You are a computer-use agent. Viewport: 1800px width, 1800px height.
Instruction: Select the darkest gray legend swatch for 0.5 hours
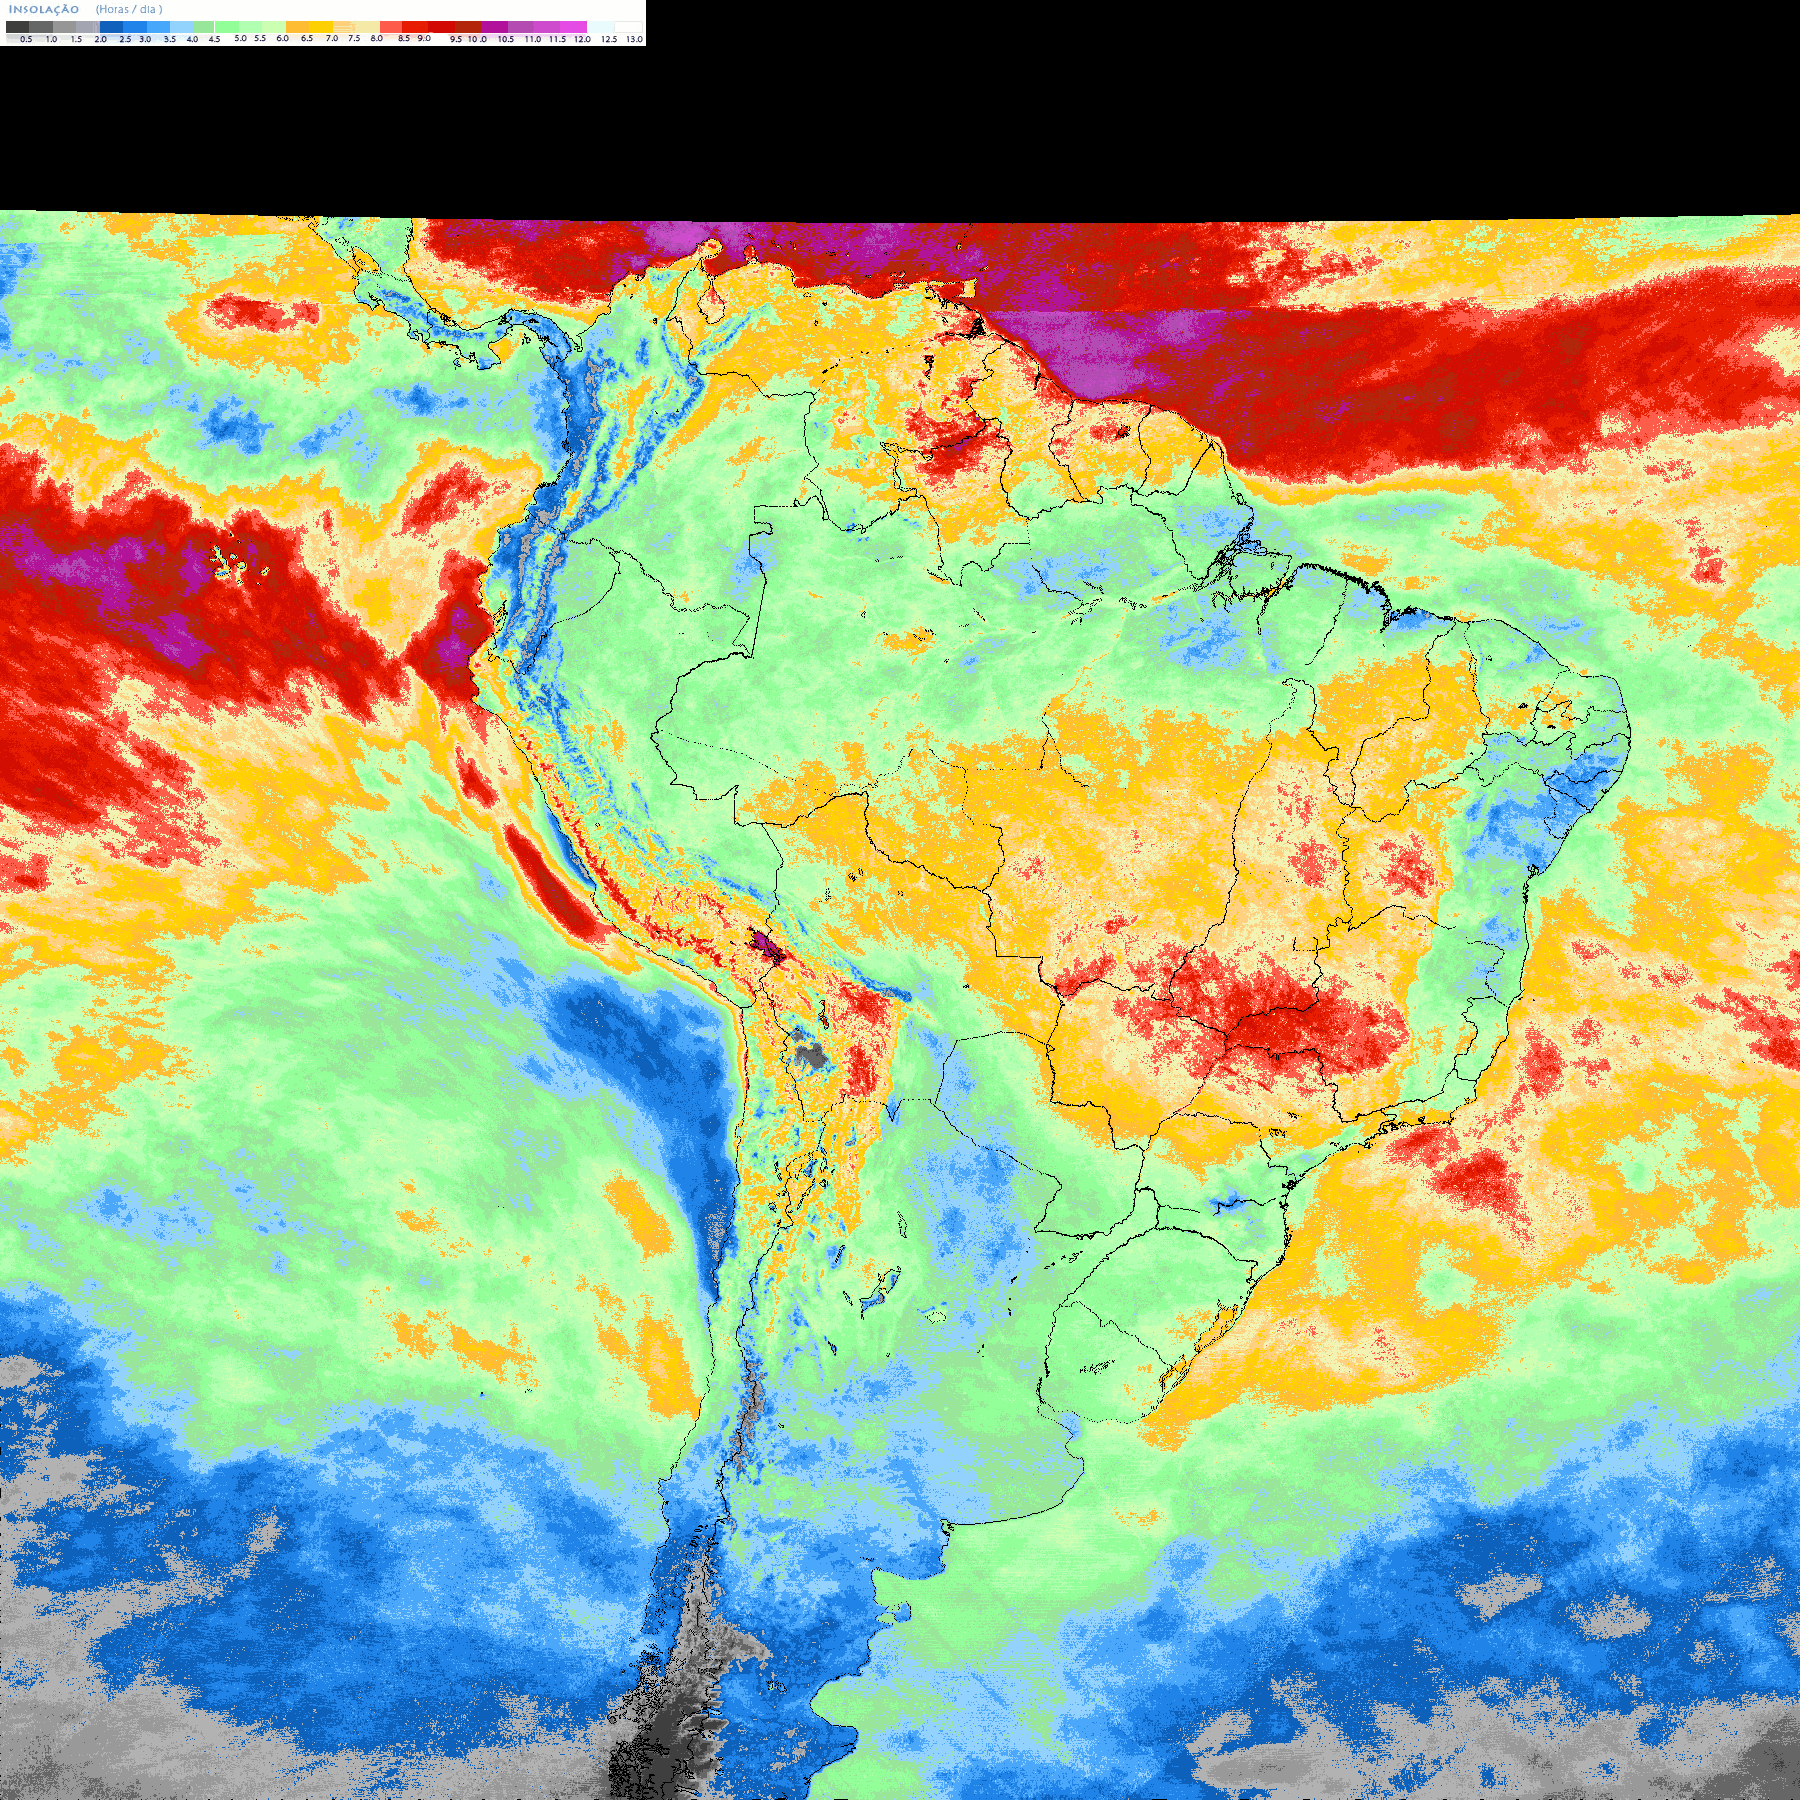point(17,27)
